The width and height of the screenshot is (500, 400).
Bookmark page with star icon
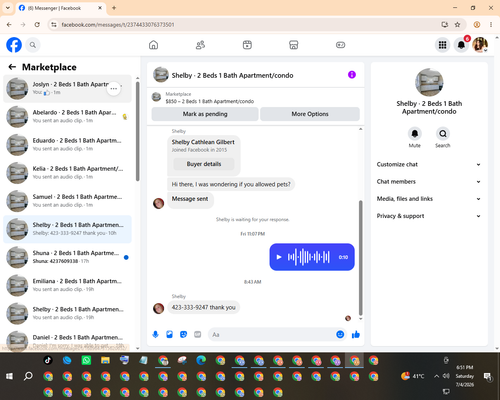[457, 25]
